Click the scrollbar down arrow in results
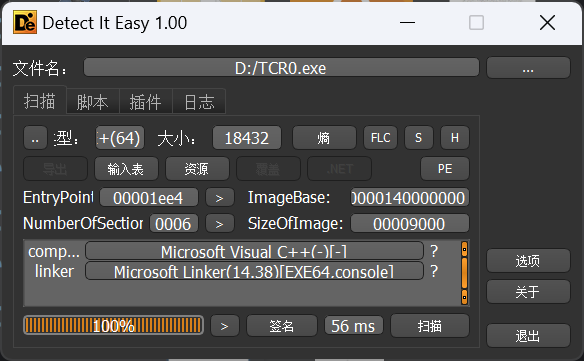This screenshot has height=361, width=584. click(464, 297)
